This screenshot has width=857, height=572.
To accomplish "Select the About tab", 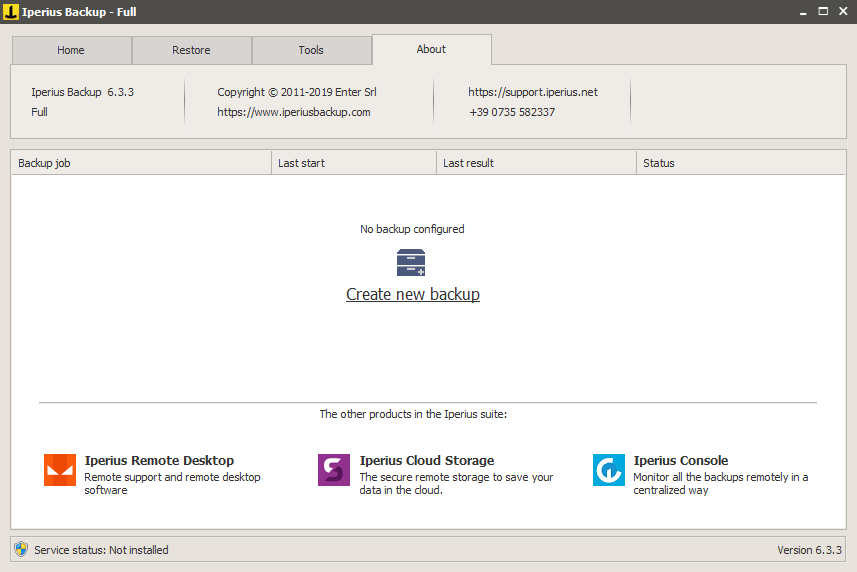I will click(x=432, y=49).
